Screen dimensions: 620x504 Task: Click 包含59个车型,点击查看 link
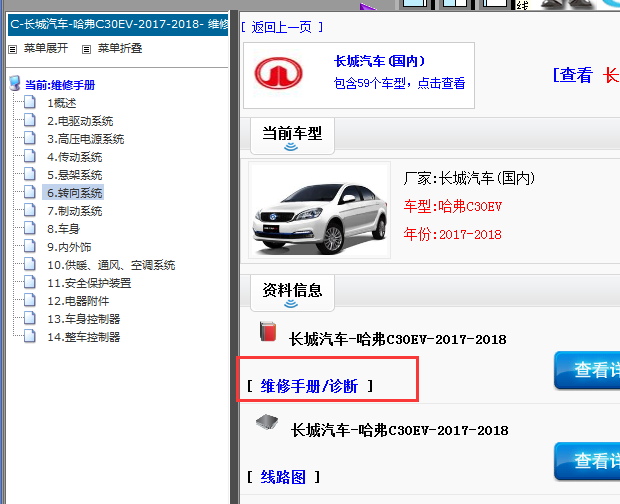399,83
